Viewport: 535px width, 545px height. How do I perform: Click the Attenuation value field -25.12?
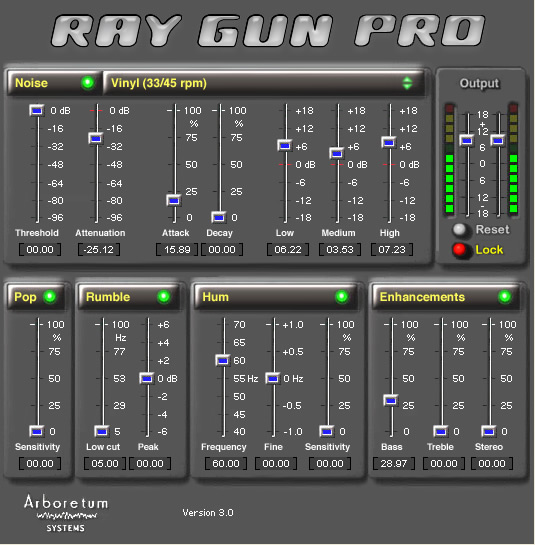[99, 250]
